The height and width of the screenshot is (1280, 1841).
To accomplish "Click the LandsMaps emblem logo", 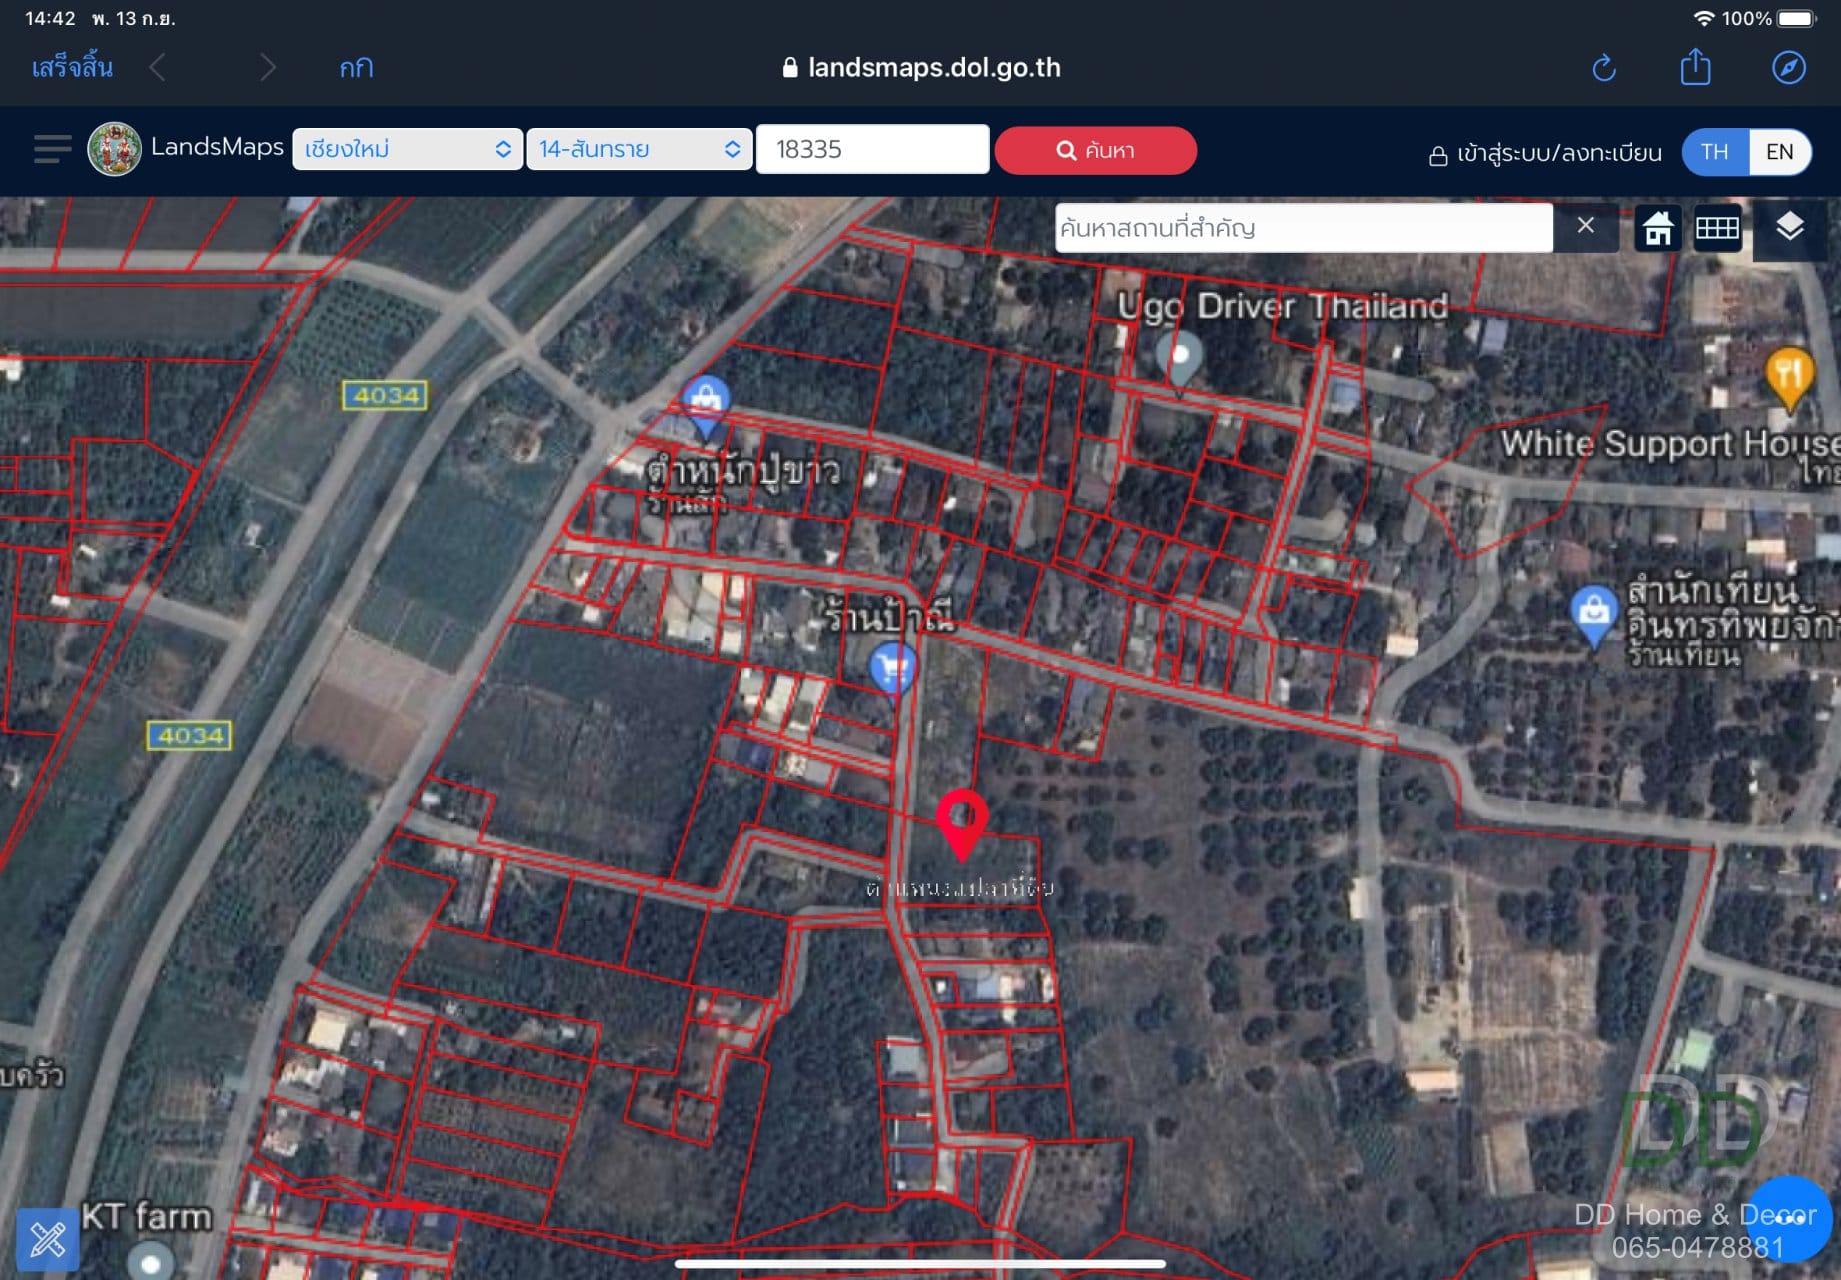I will 114,149.
